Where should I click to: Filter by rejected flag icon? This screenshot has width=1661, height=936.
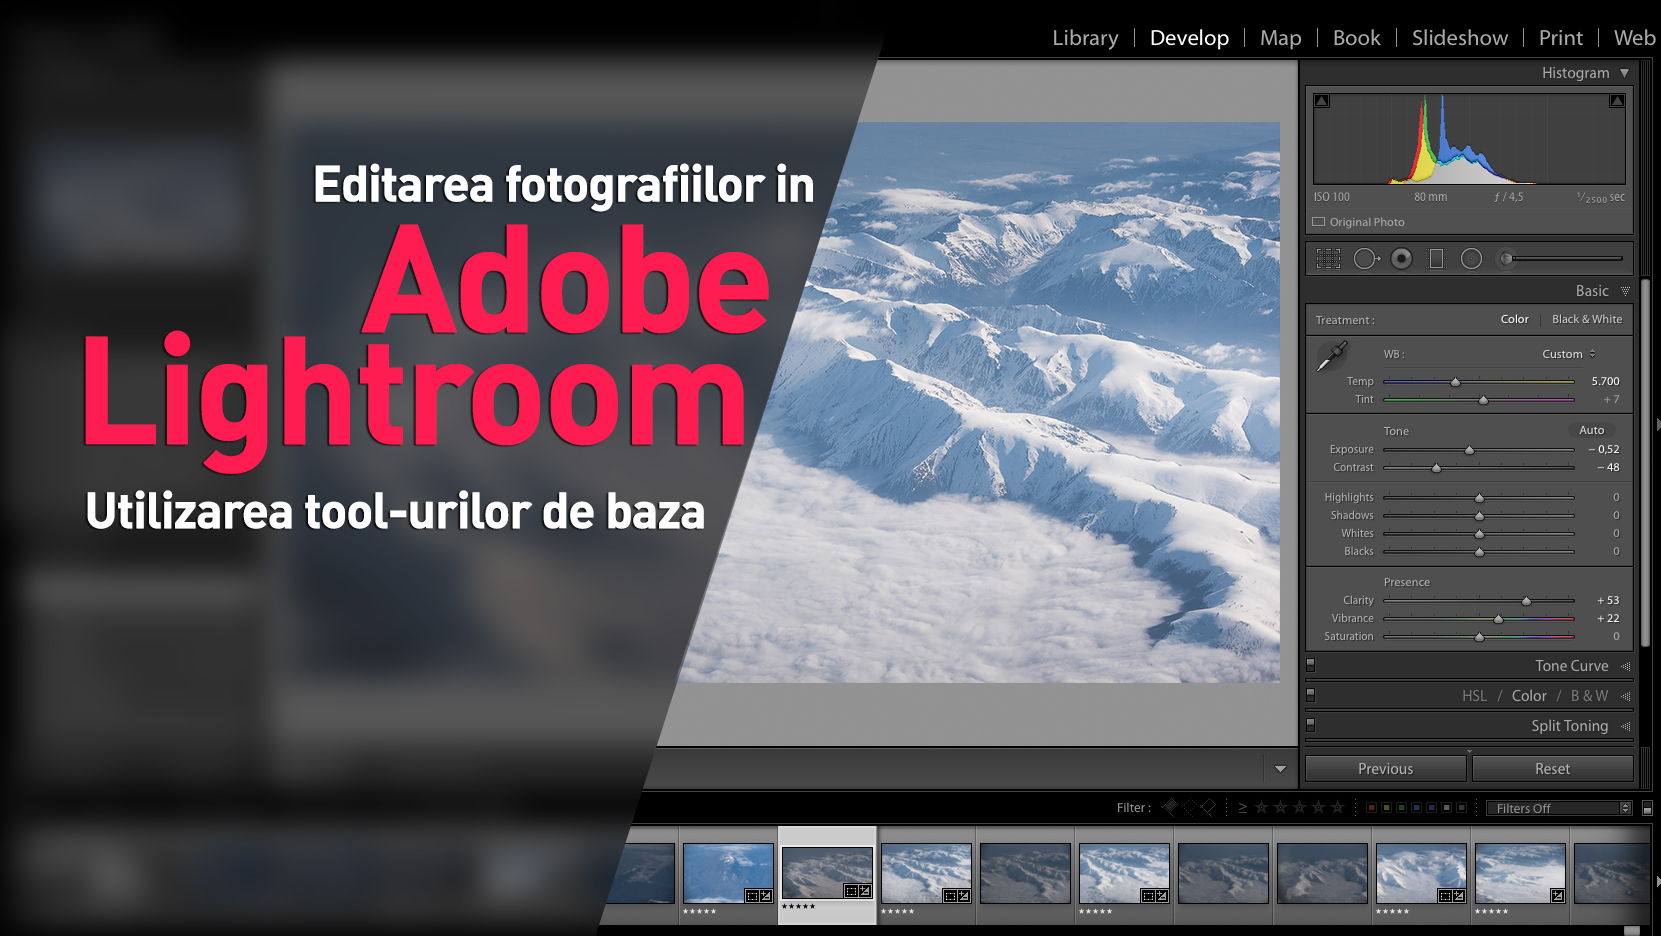tap(1208, 807)
